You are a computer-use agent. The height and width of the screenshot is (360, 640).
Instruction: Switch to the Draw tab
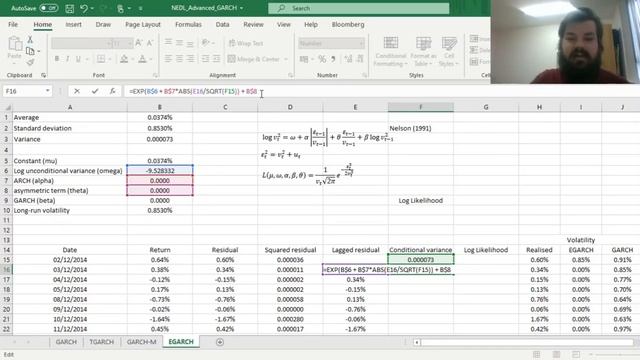click(103, 24)
